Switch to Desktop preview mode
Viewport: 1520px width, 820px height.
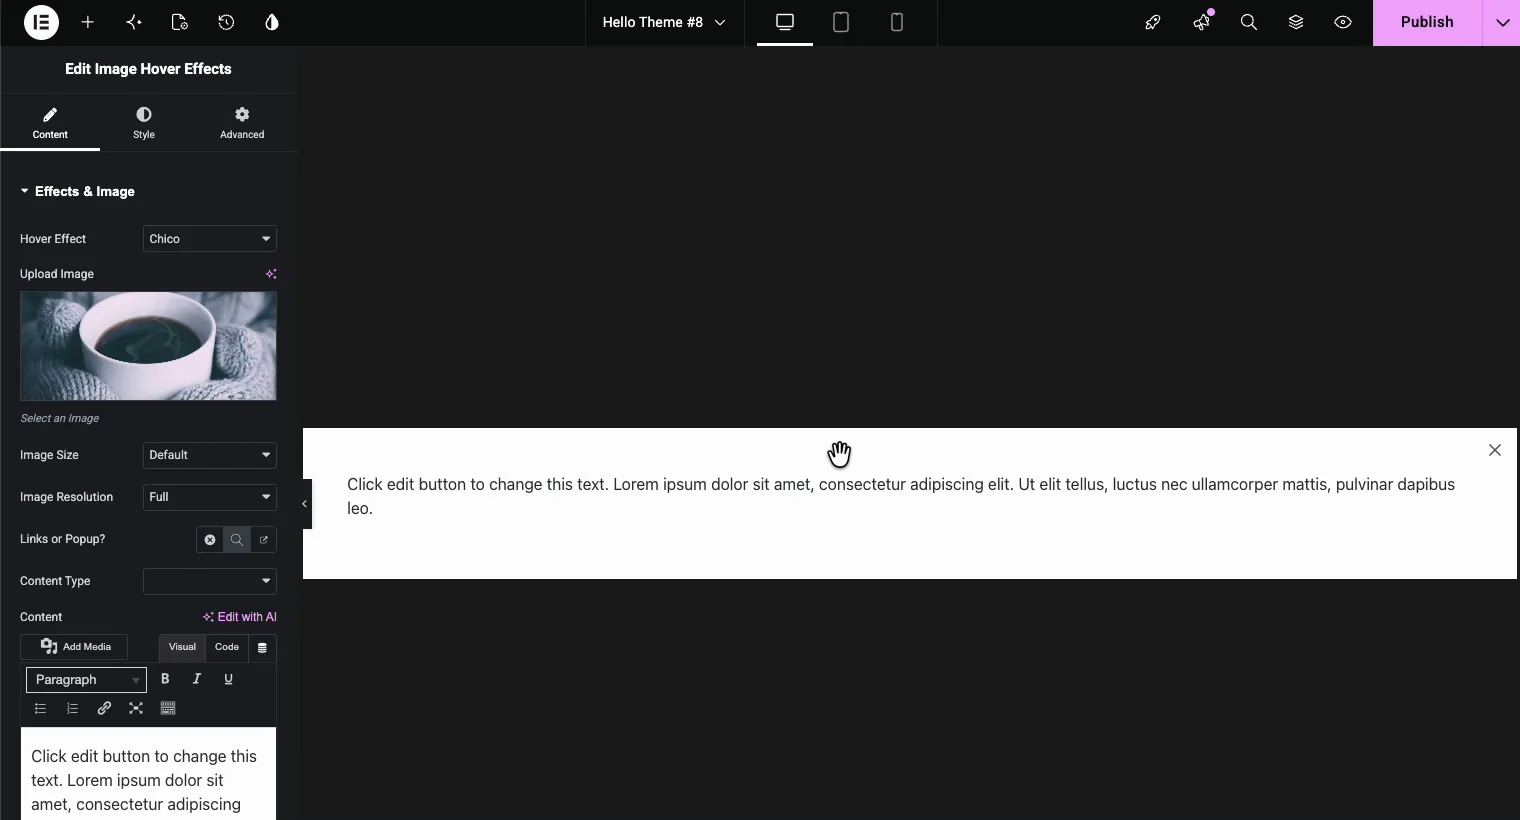[785, 22]
